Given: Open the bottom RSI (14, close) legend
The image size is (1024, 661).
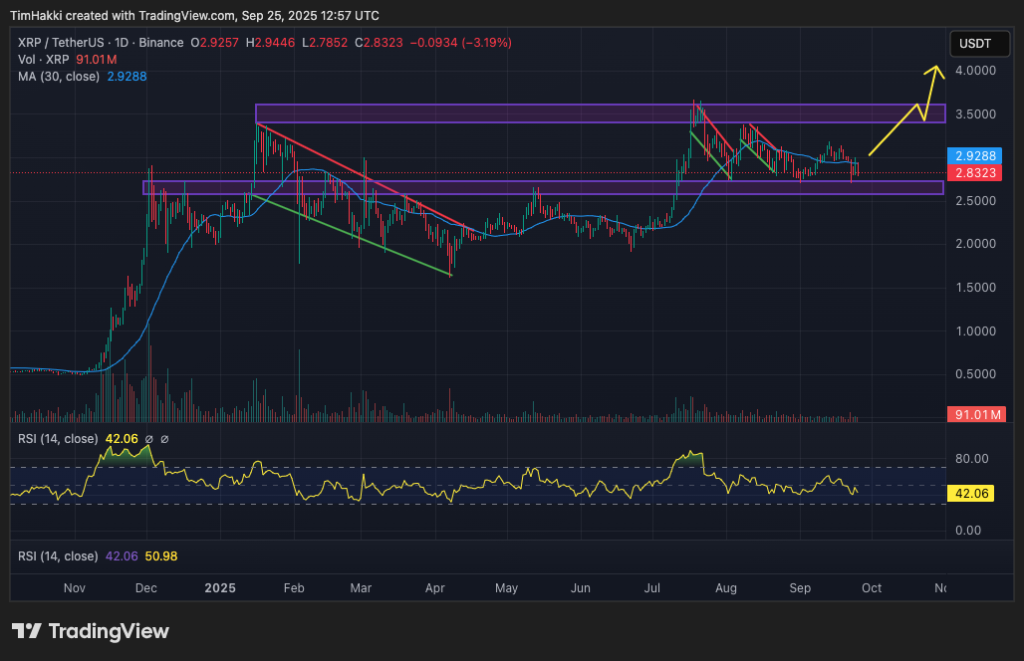Looking at the screenshot, I should (x=56, y=556).
